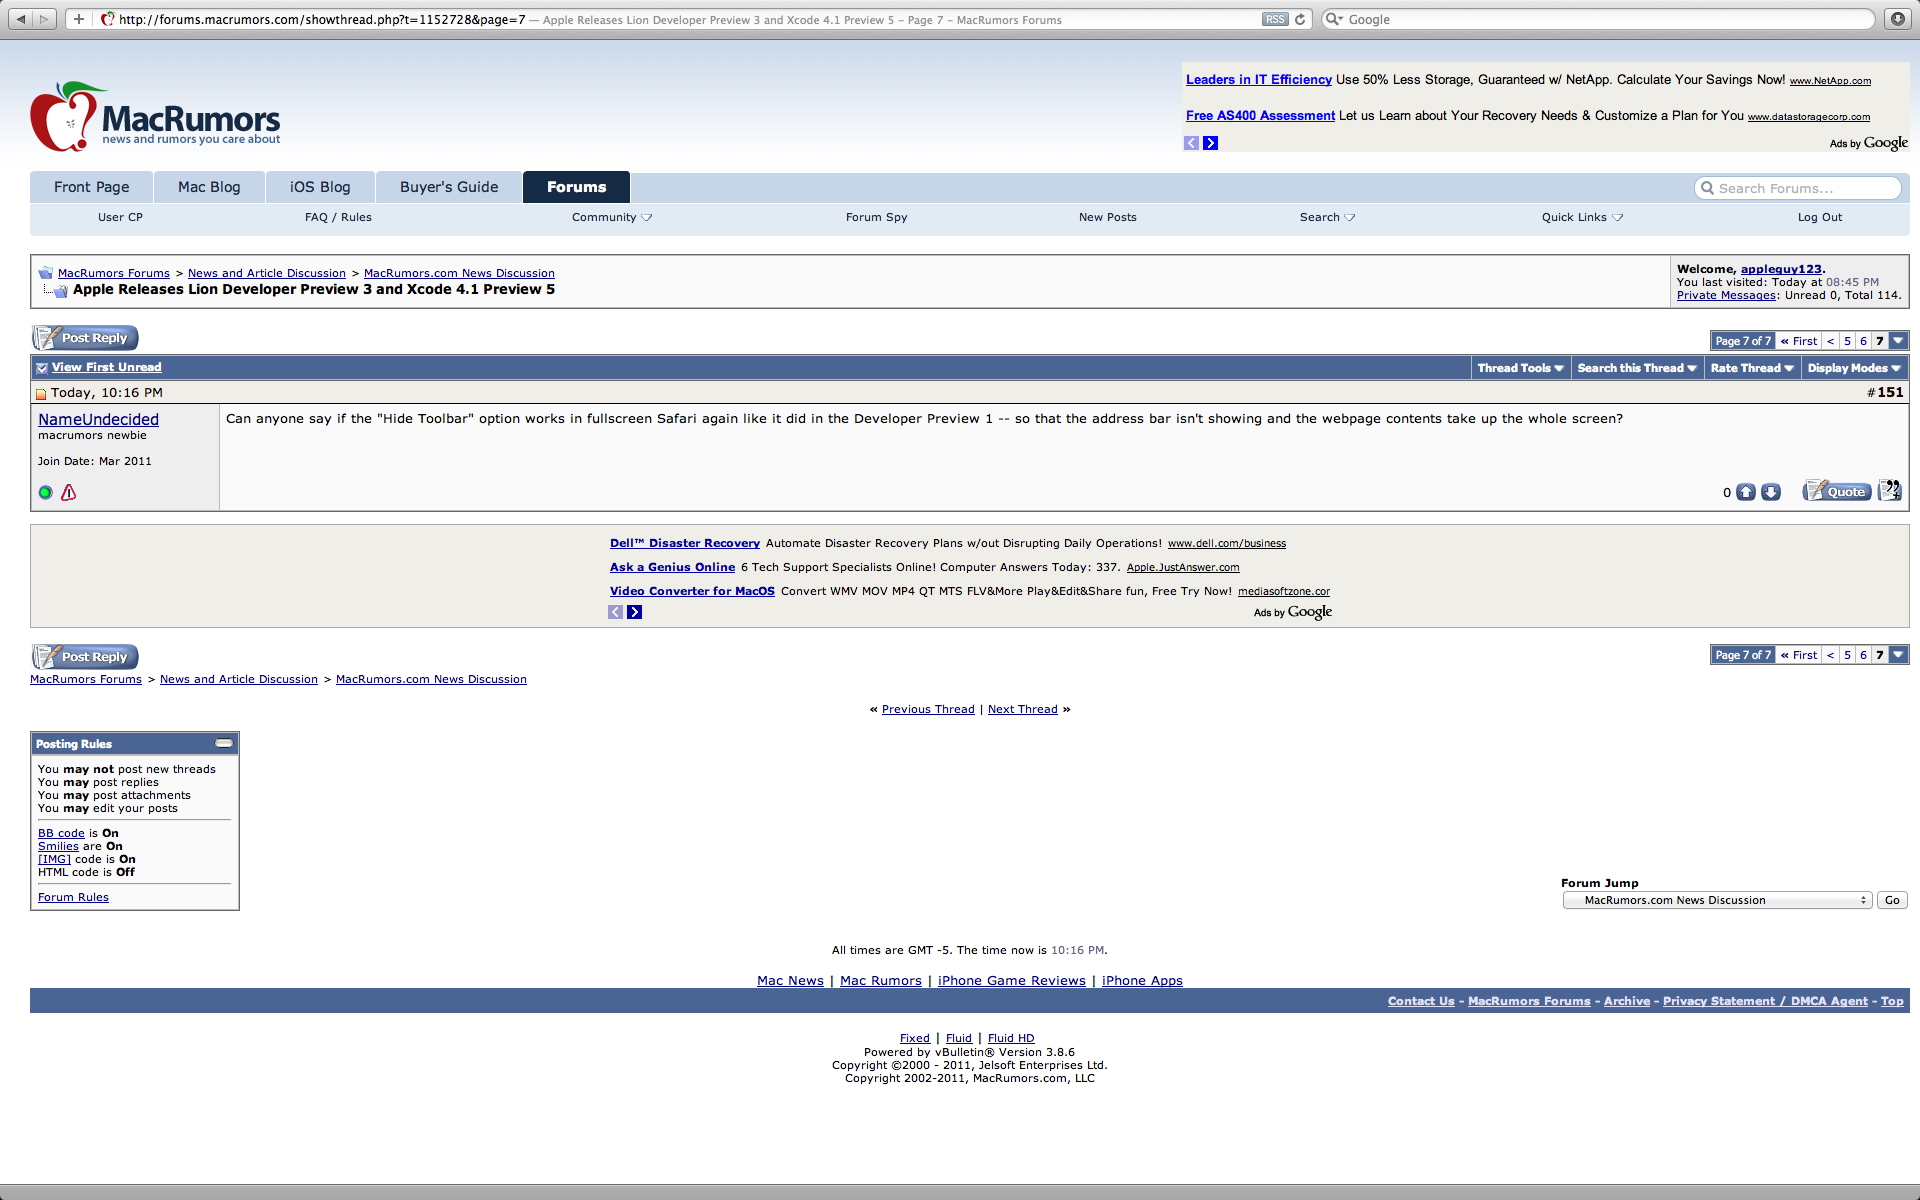Image resolution: width=1920 pixels, height=1200 pixels.
Task: Open Display Modes dropdown
Action: point(1854,368)
